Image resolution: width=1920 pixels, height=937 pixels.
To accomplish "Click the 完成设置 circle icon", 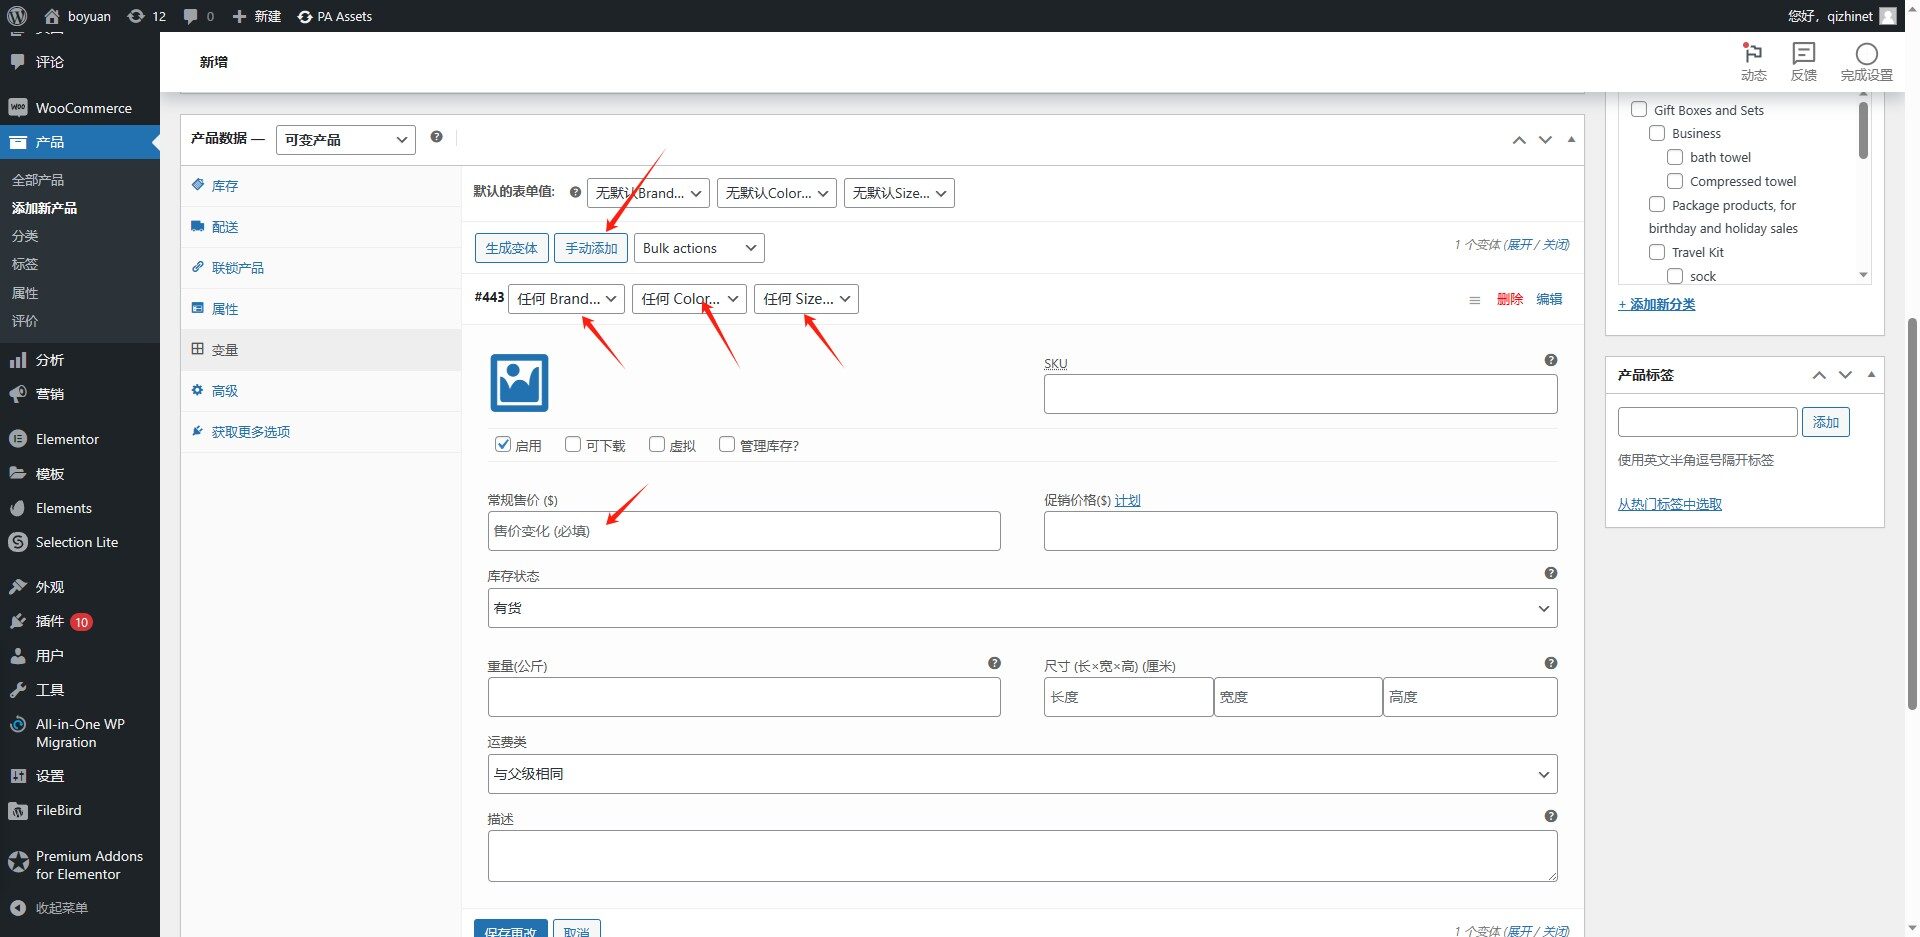I will [x=1866, y=54].
